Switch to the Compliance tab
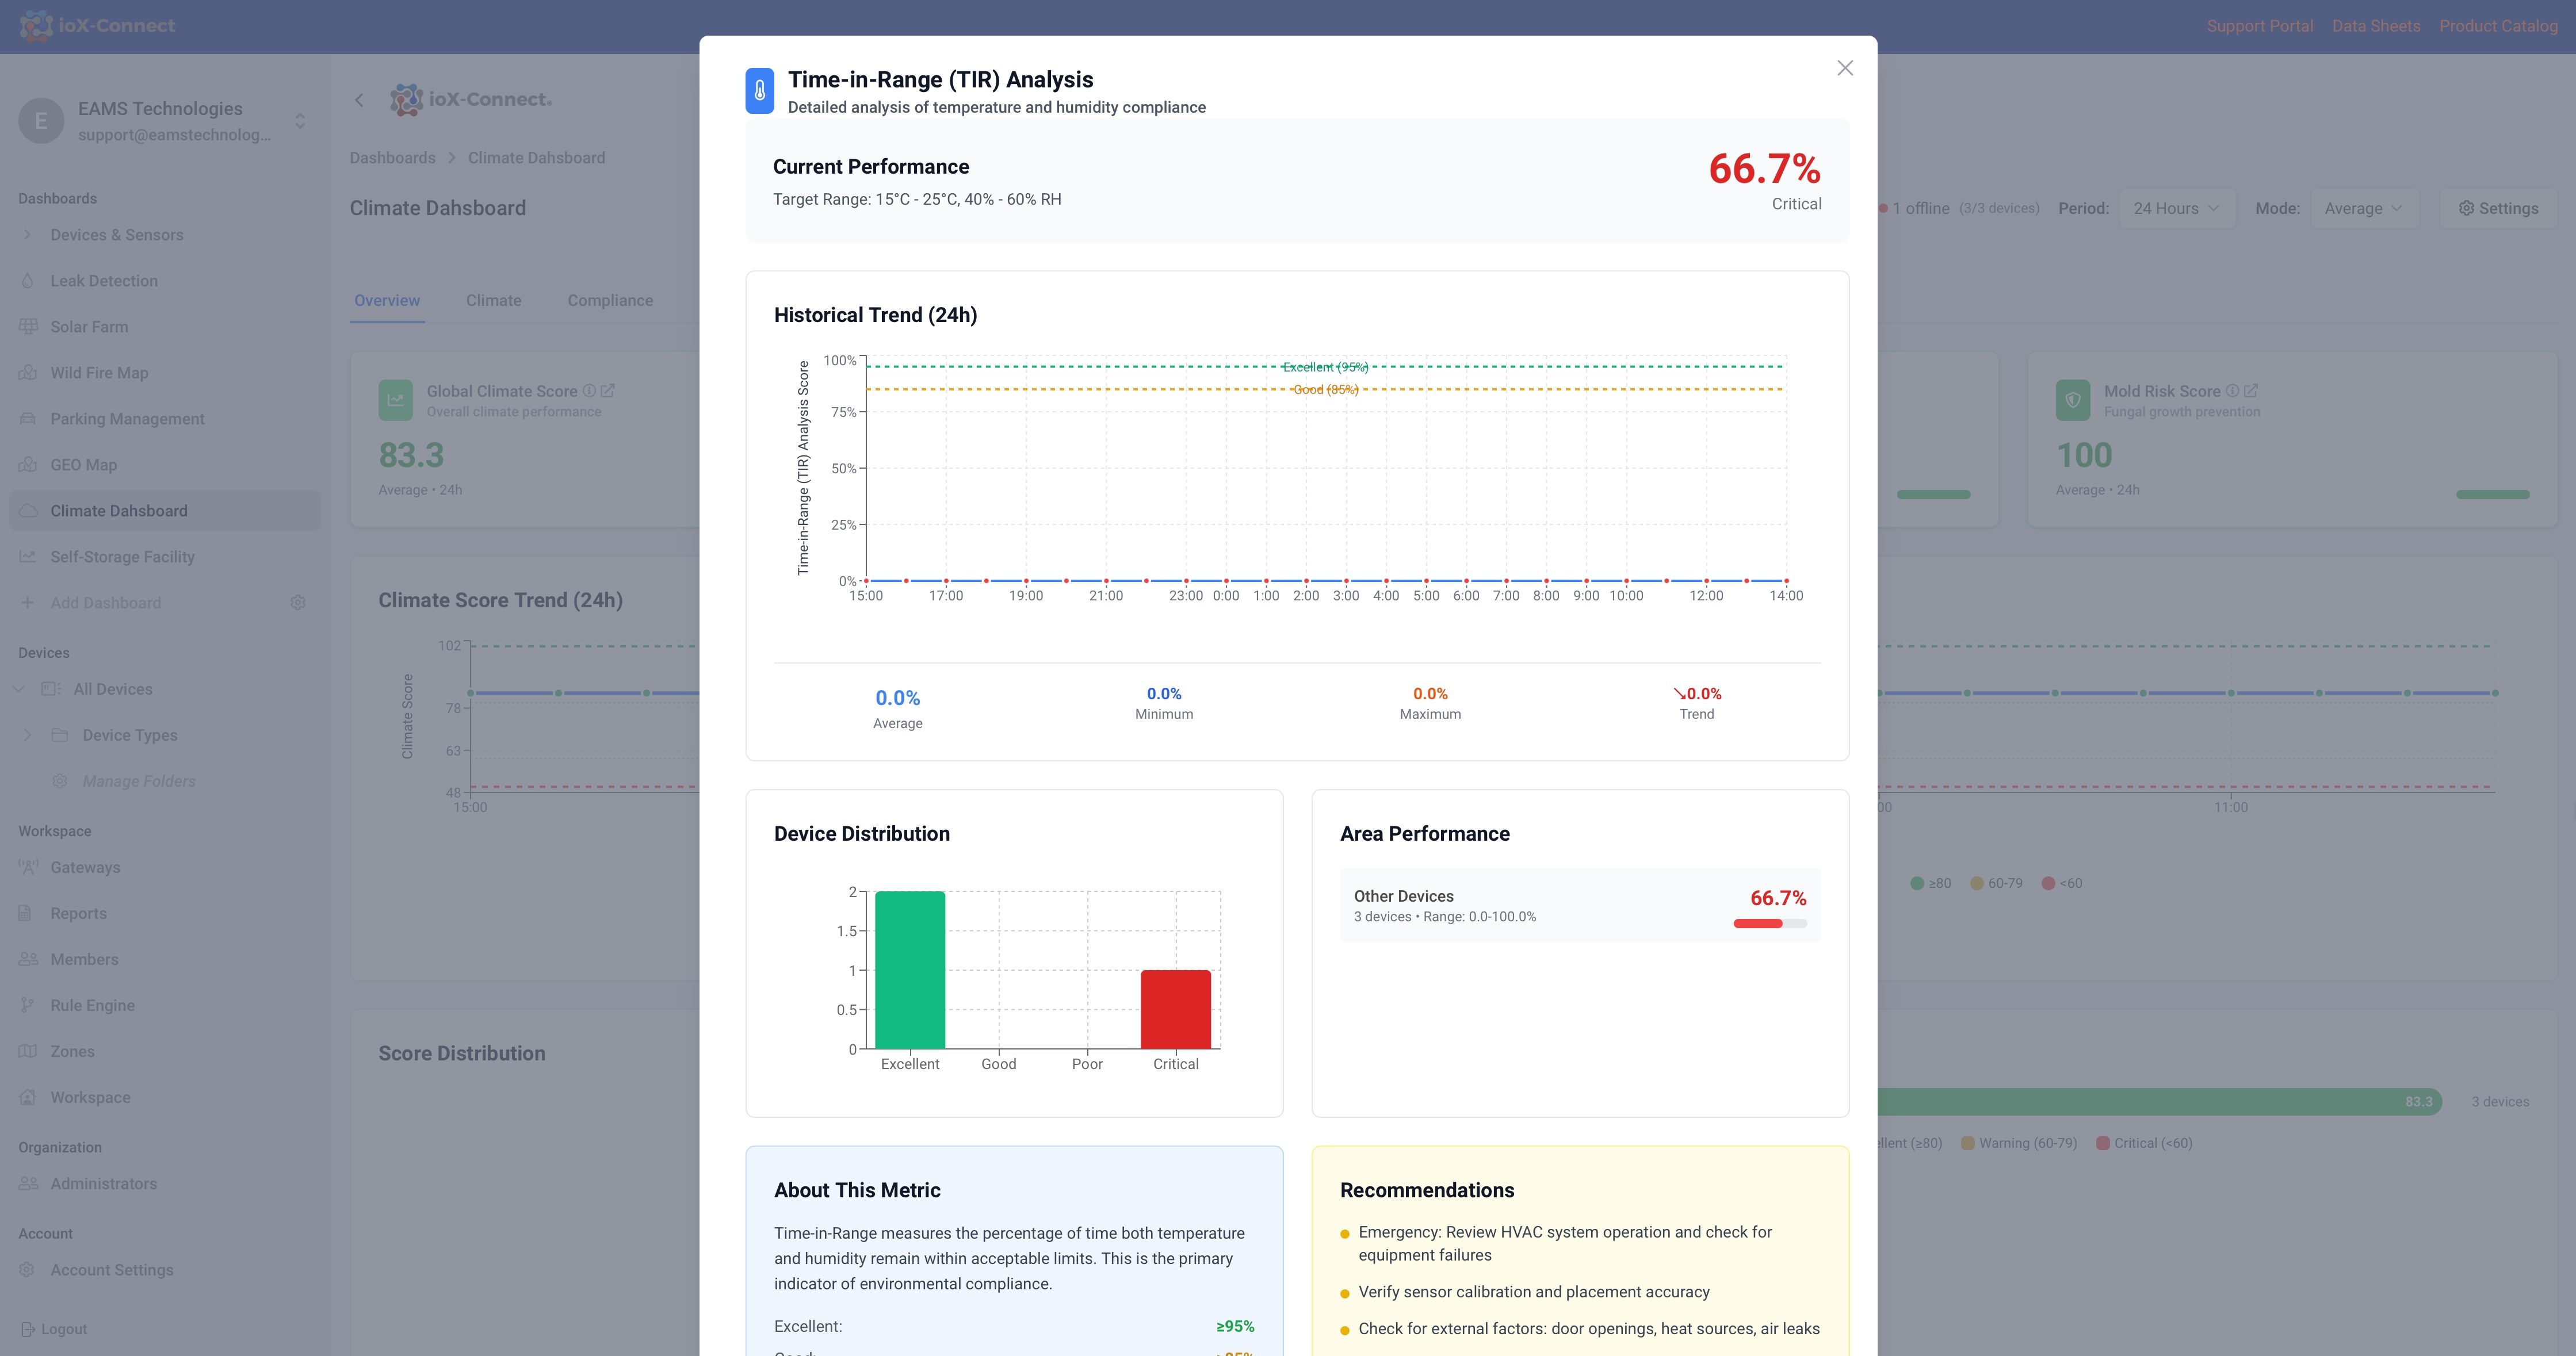 click(x=610, y=301)
